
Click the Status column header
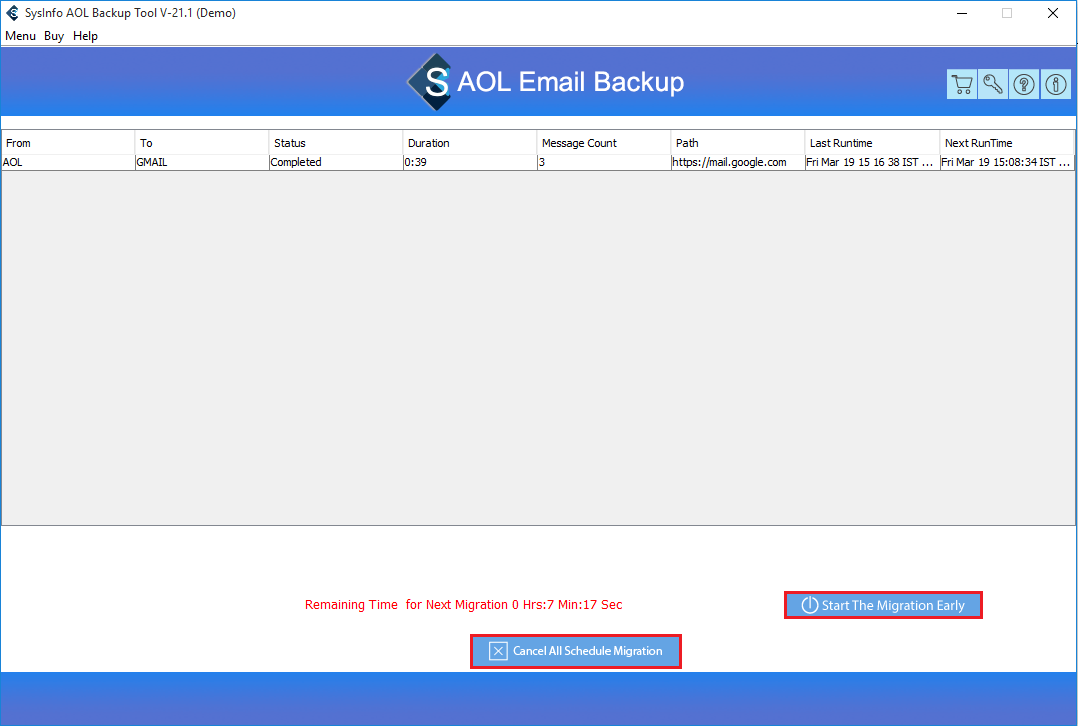[x=336, y=143]
